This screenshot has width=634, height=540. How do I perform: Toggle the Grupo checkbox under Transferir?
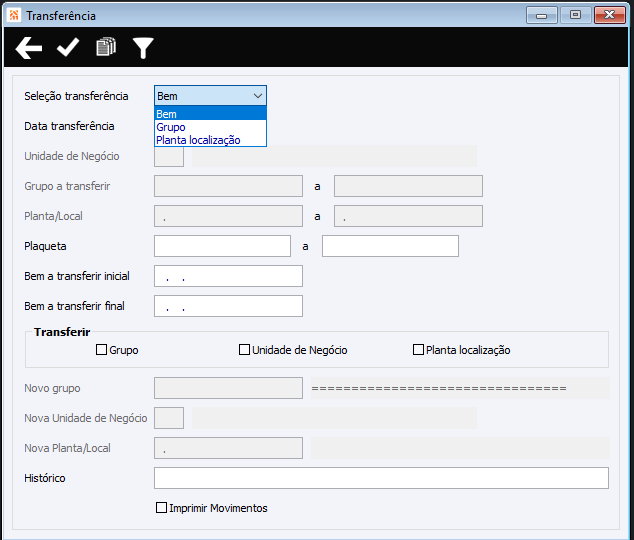coord(101,350)
